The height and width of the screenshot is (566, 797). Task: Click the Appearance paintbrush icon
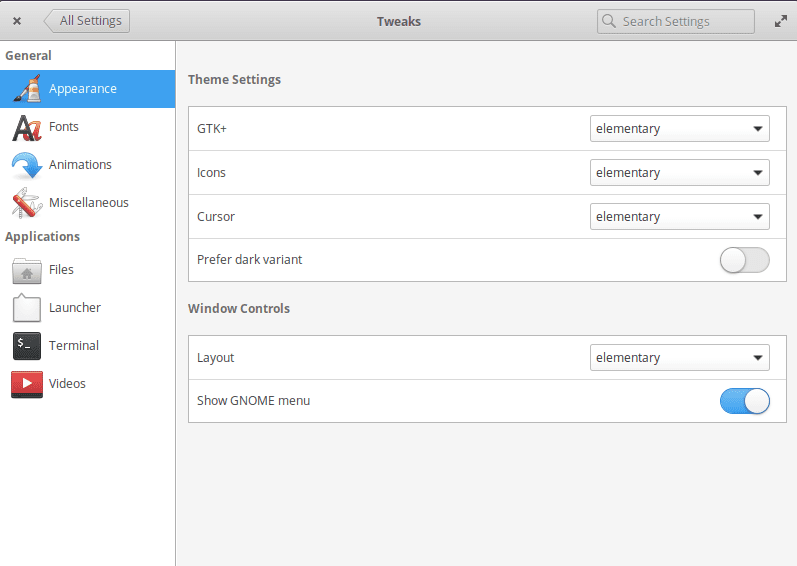click(27, 88)
